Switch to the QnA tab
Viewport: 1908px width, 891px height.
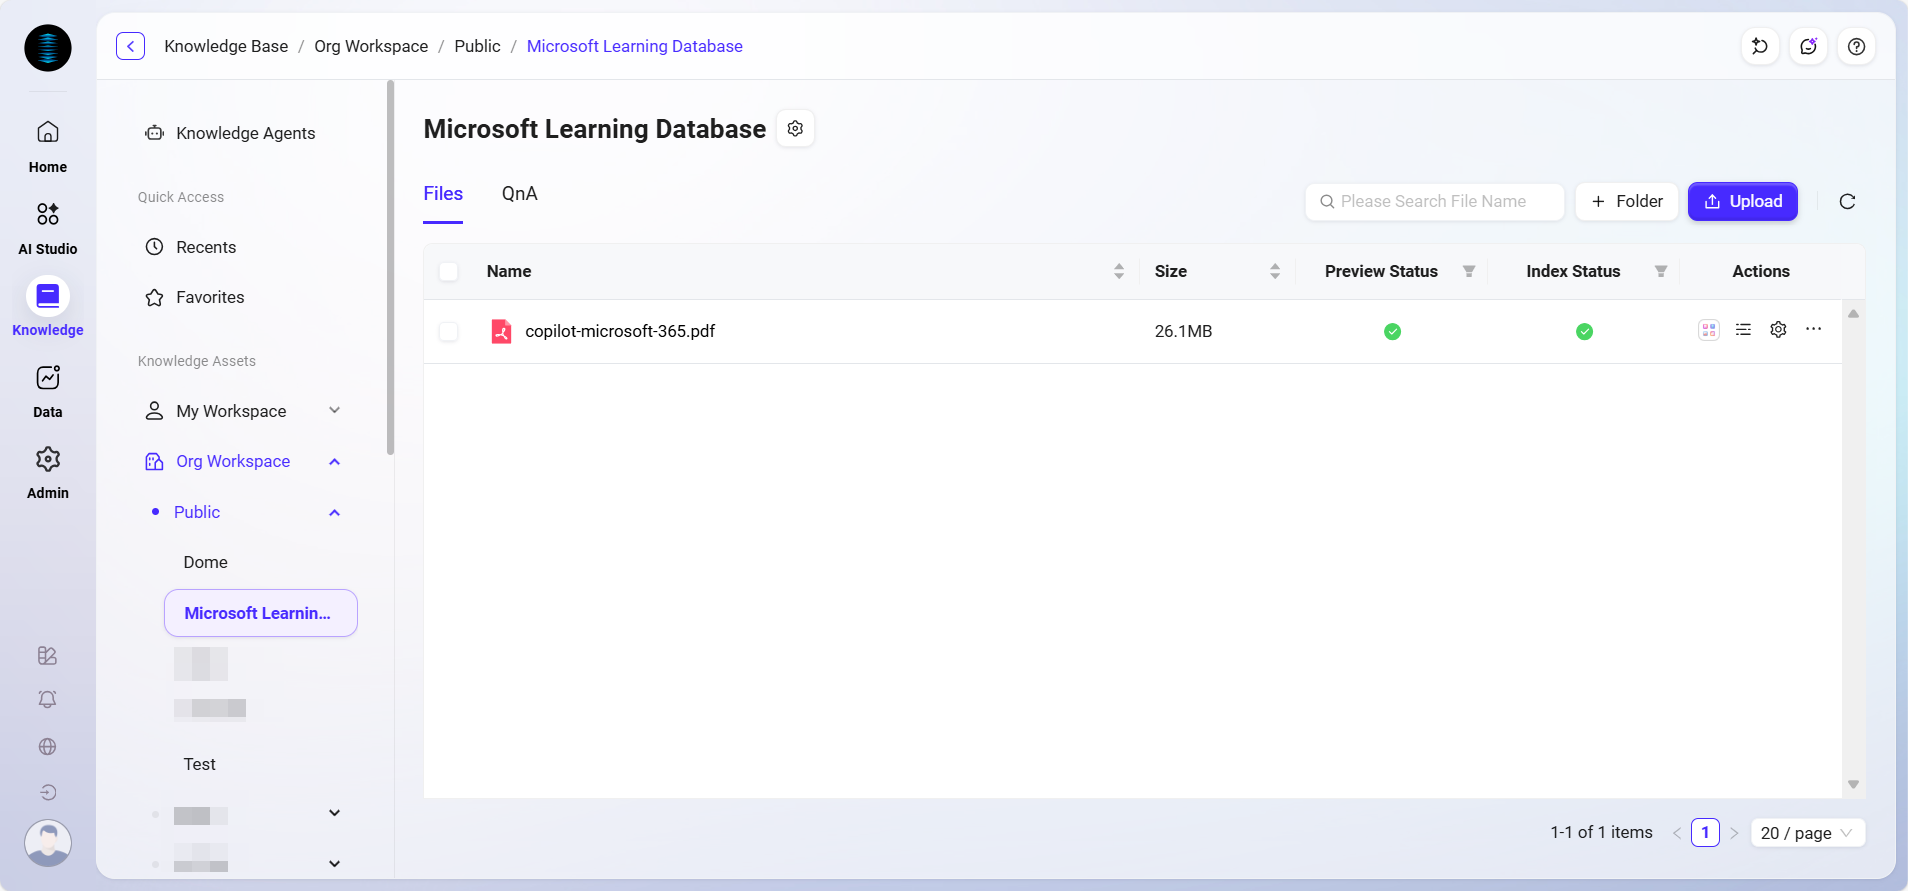pos(519,194)
